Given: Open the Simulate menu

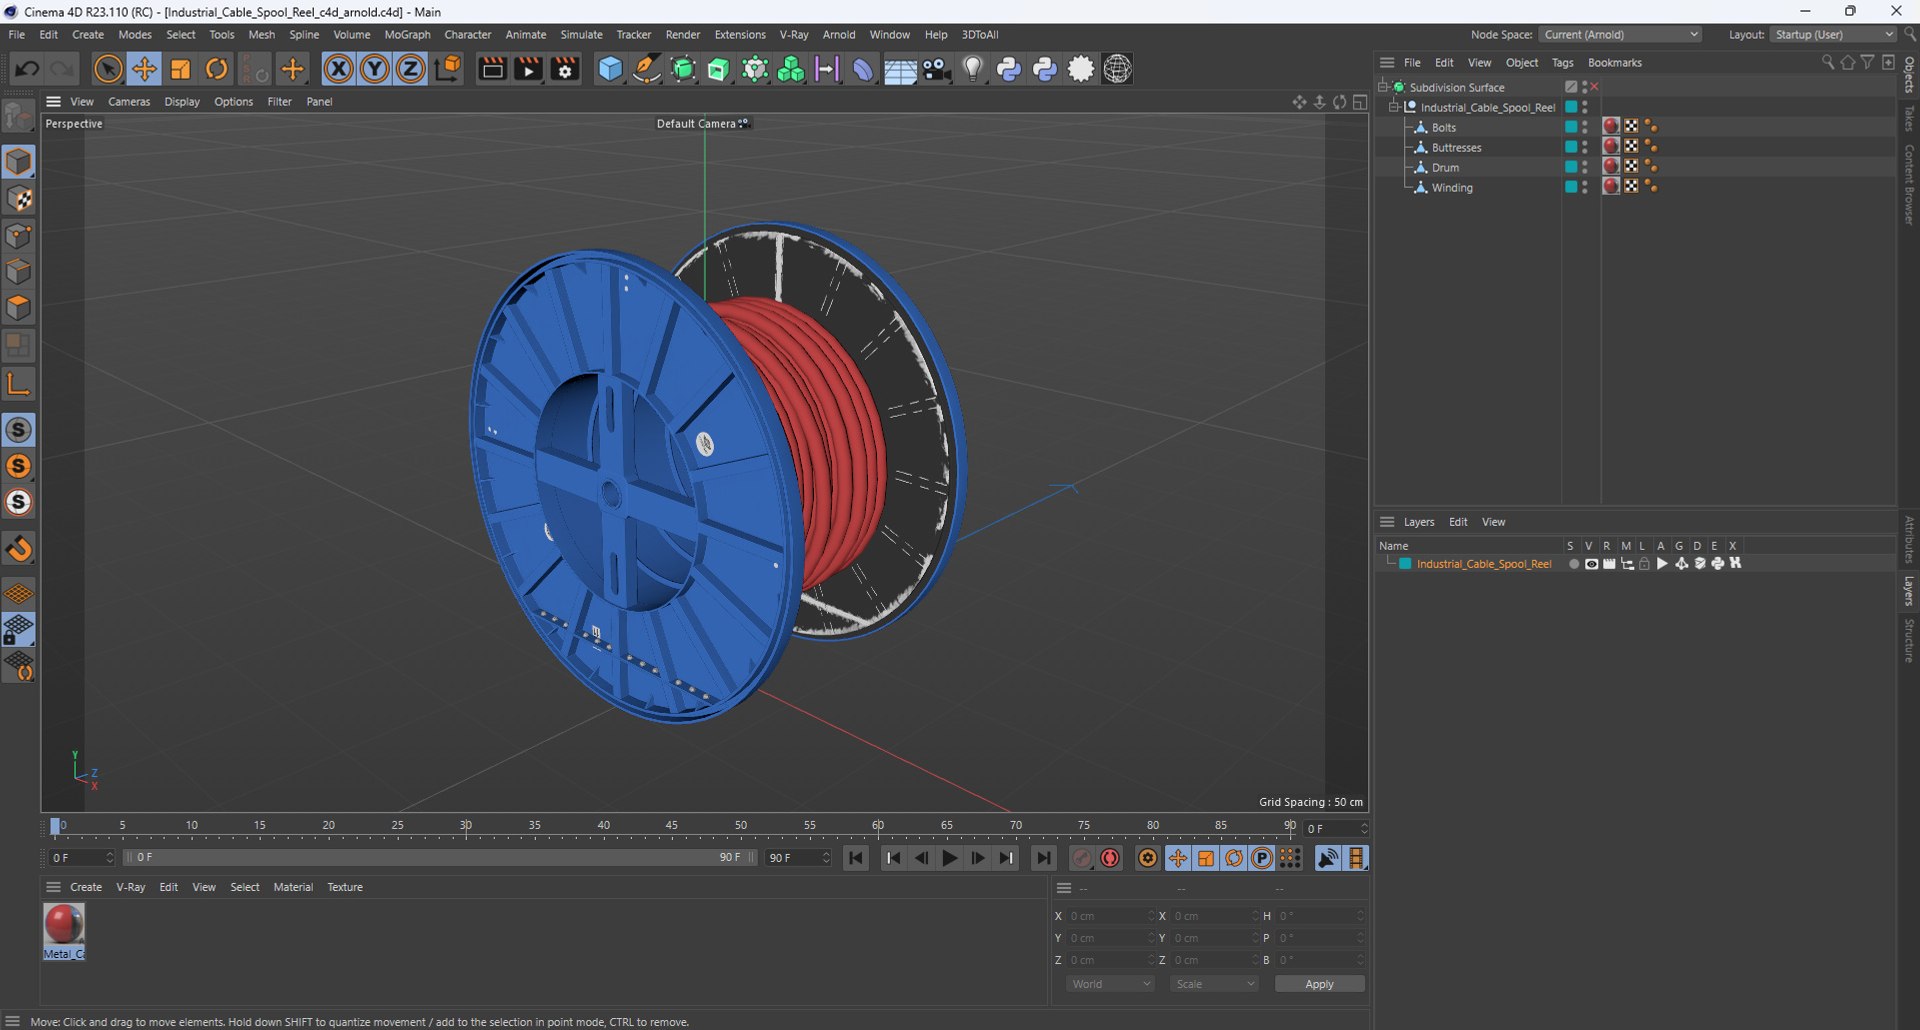Looking at the screenshot, I should coord(581,34).
